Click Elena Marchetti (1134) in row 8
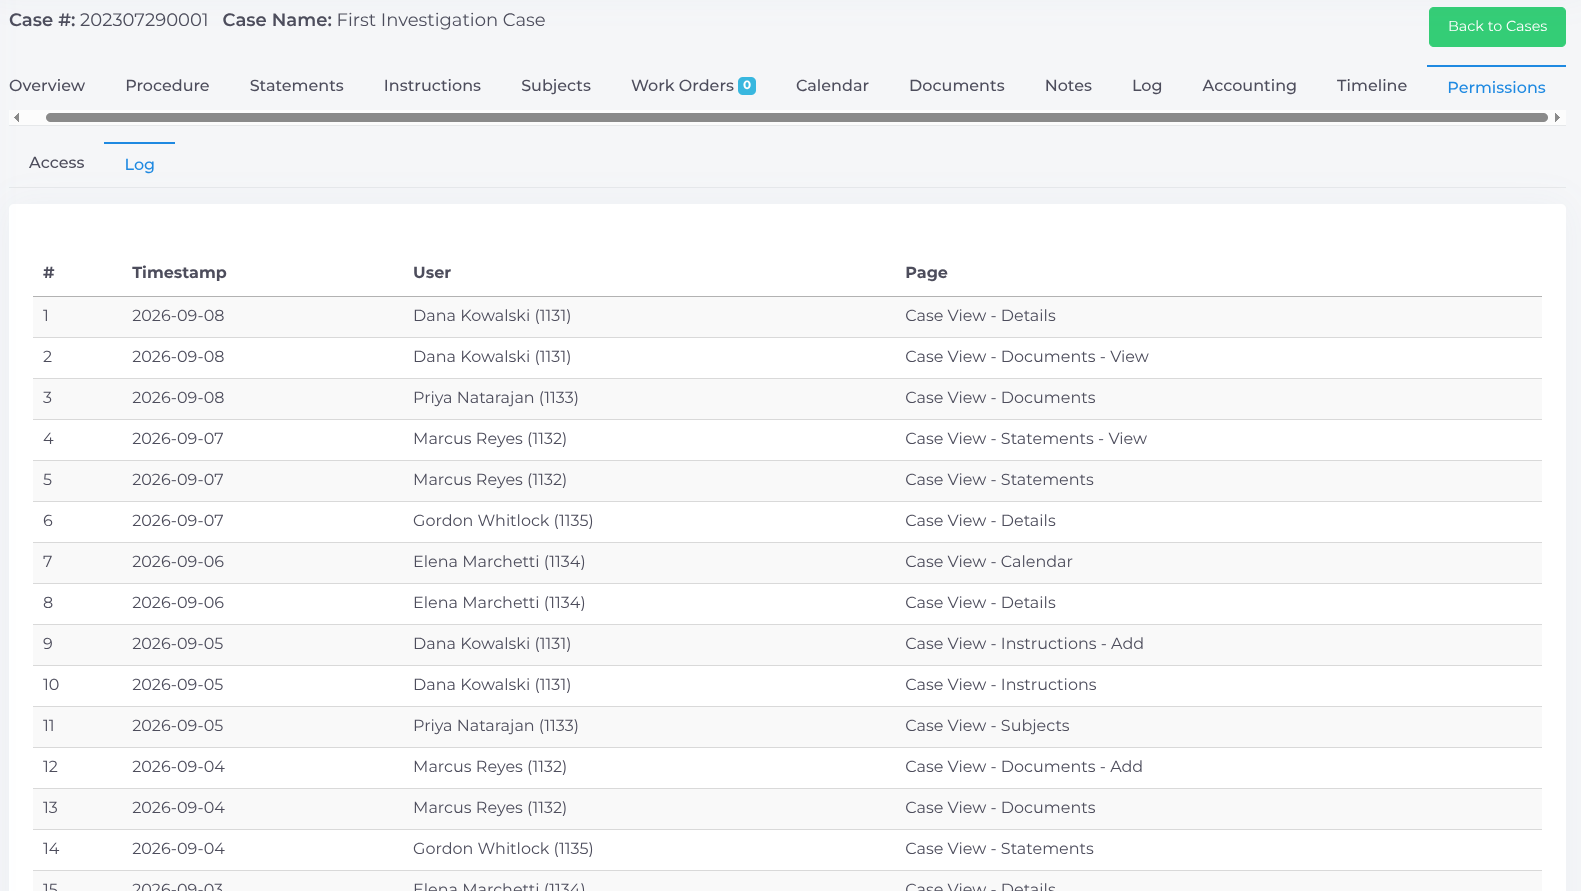Image resolution: width=1581 pixels, height=891 pixels. pos(499,603)
